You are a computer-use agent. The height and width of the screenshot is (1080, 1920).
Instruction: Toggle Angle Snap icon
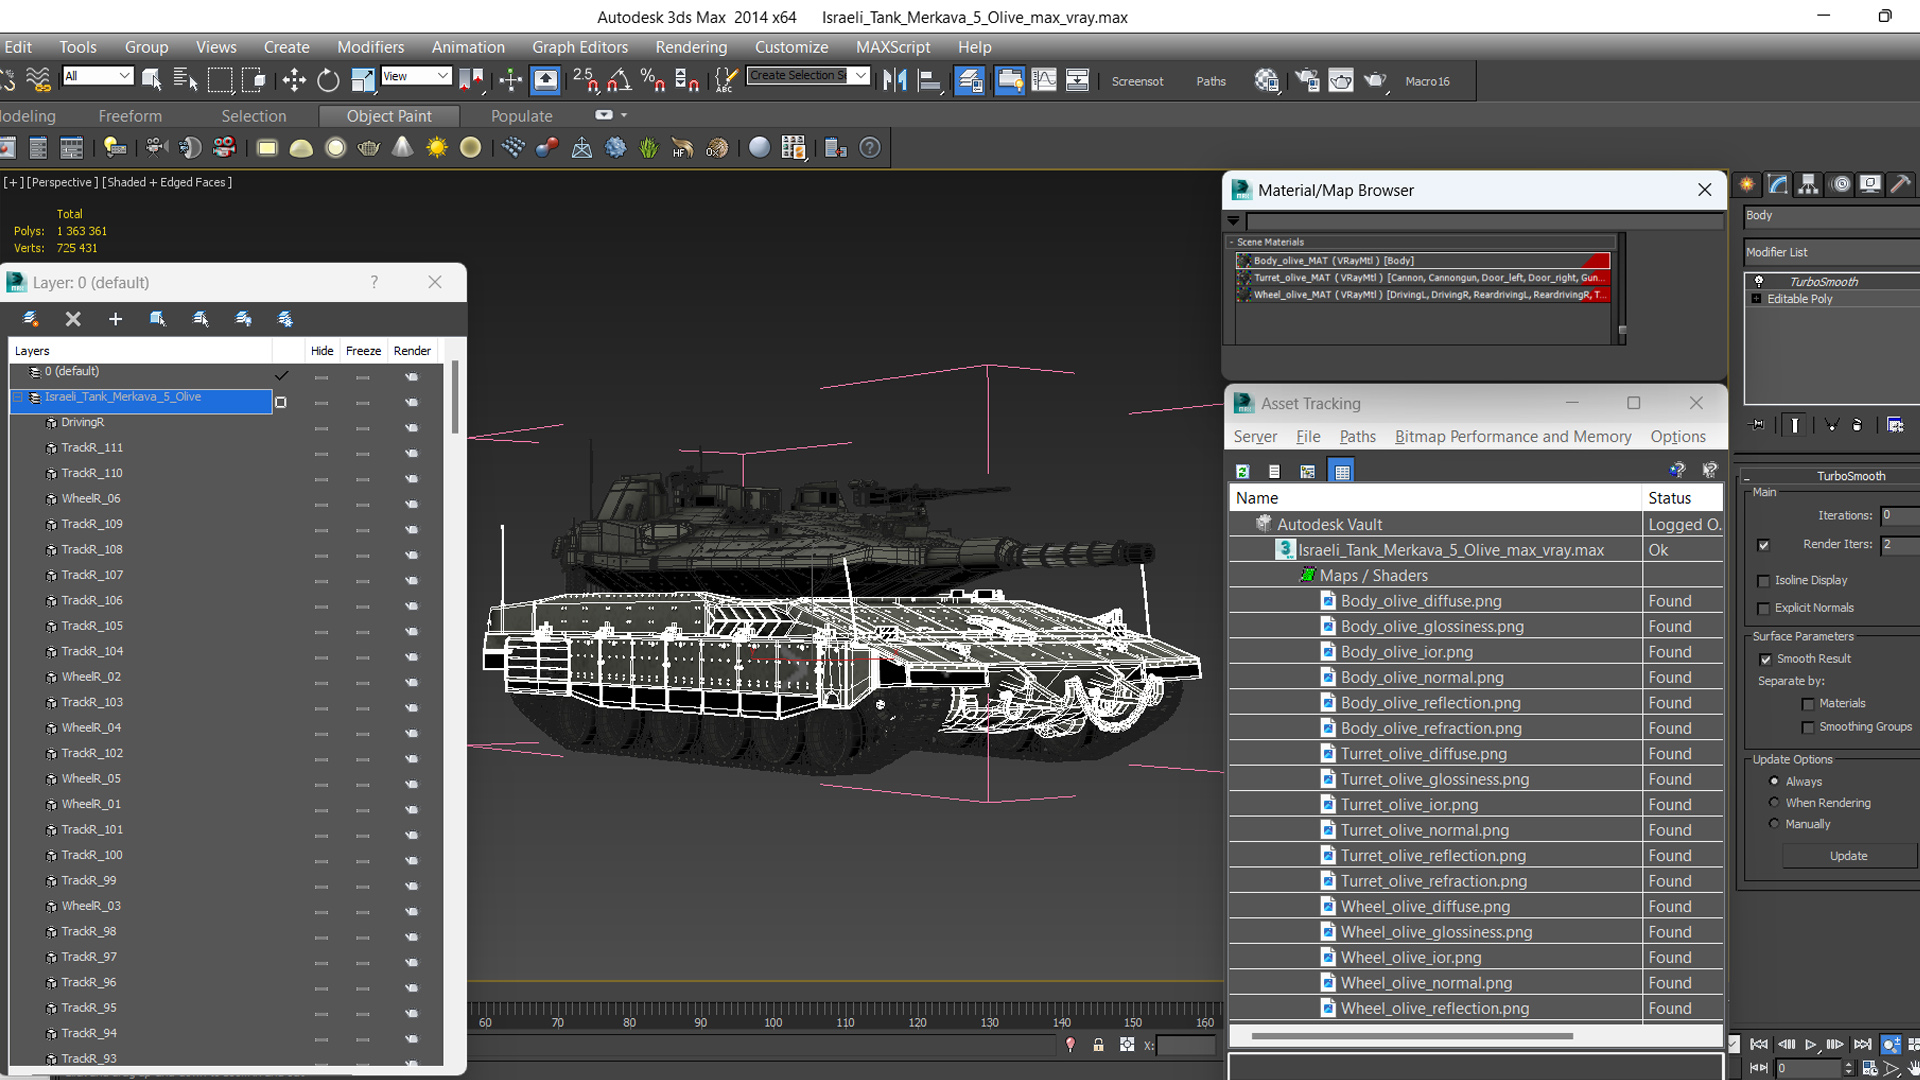[620, 81]
